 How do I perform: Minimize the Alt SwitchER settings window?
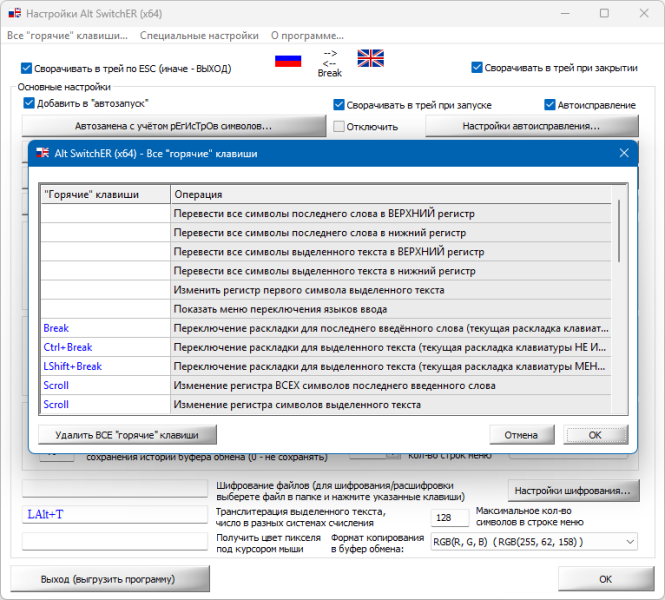[x=565, y=13]
